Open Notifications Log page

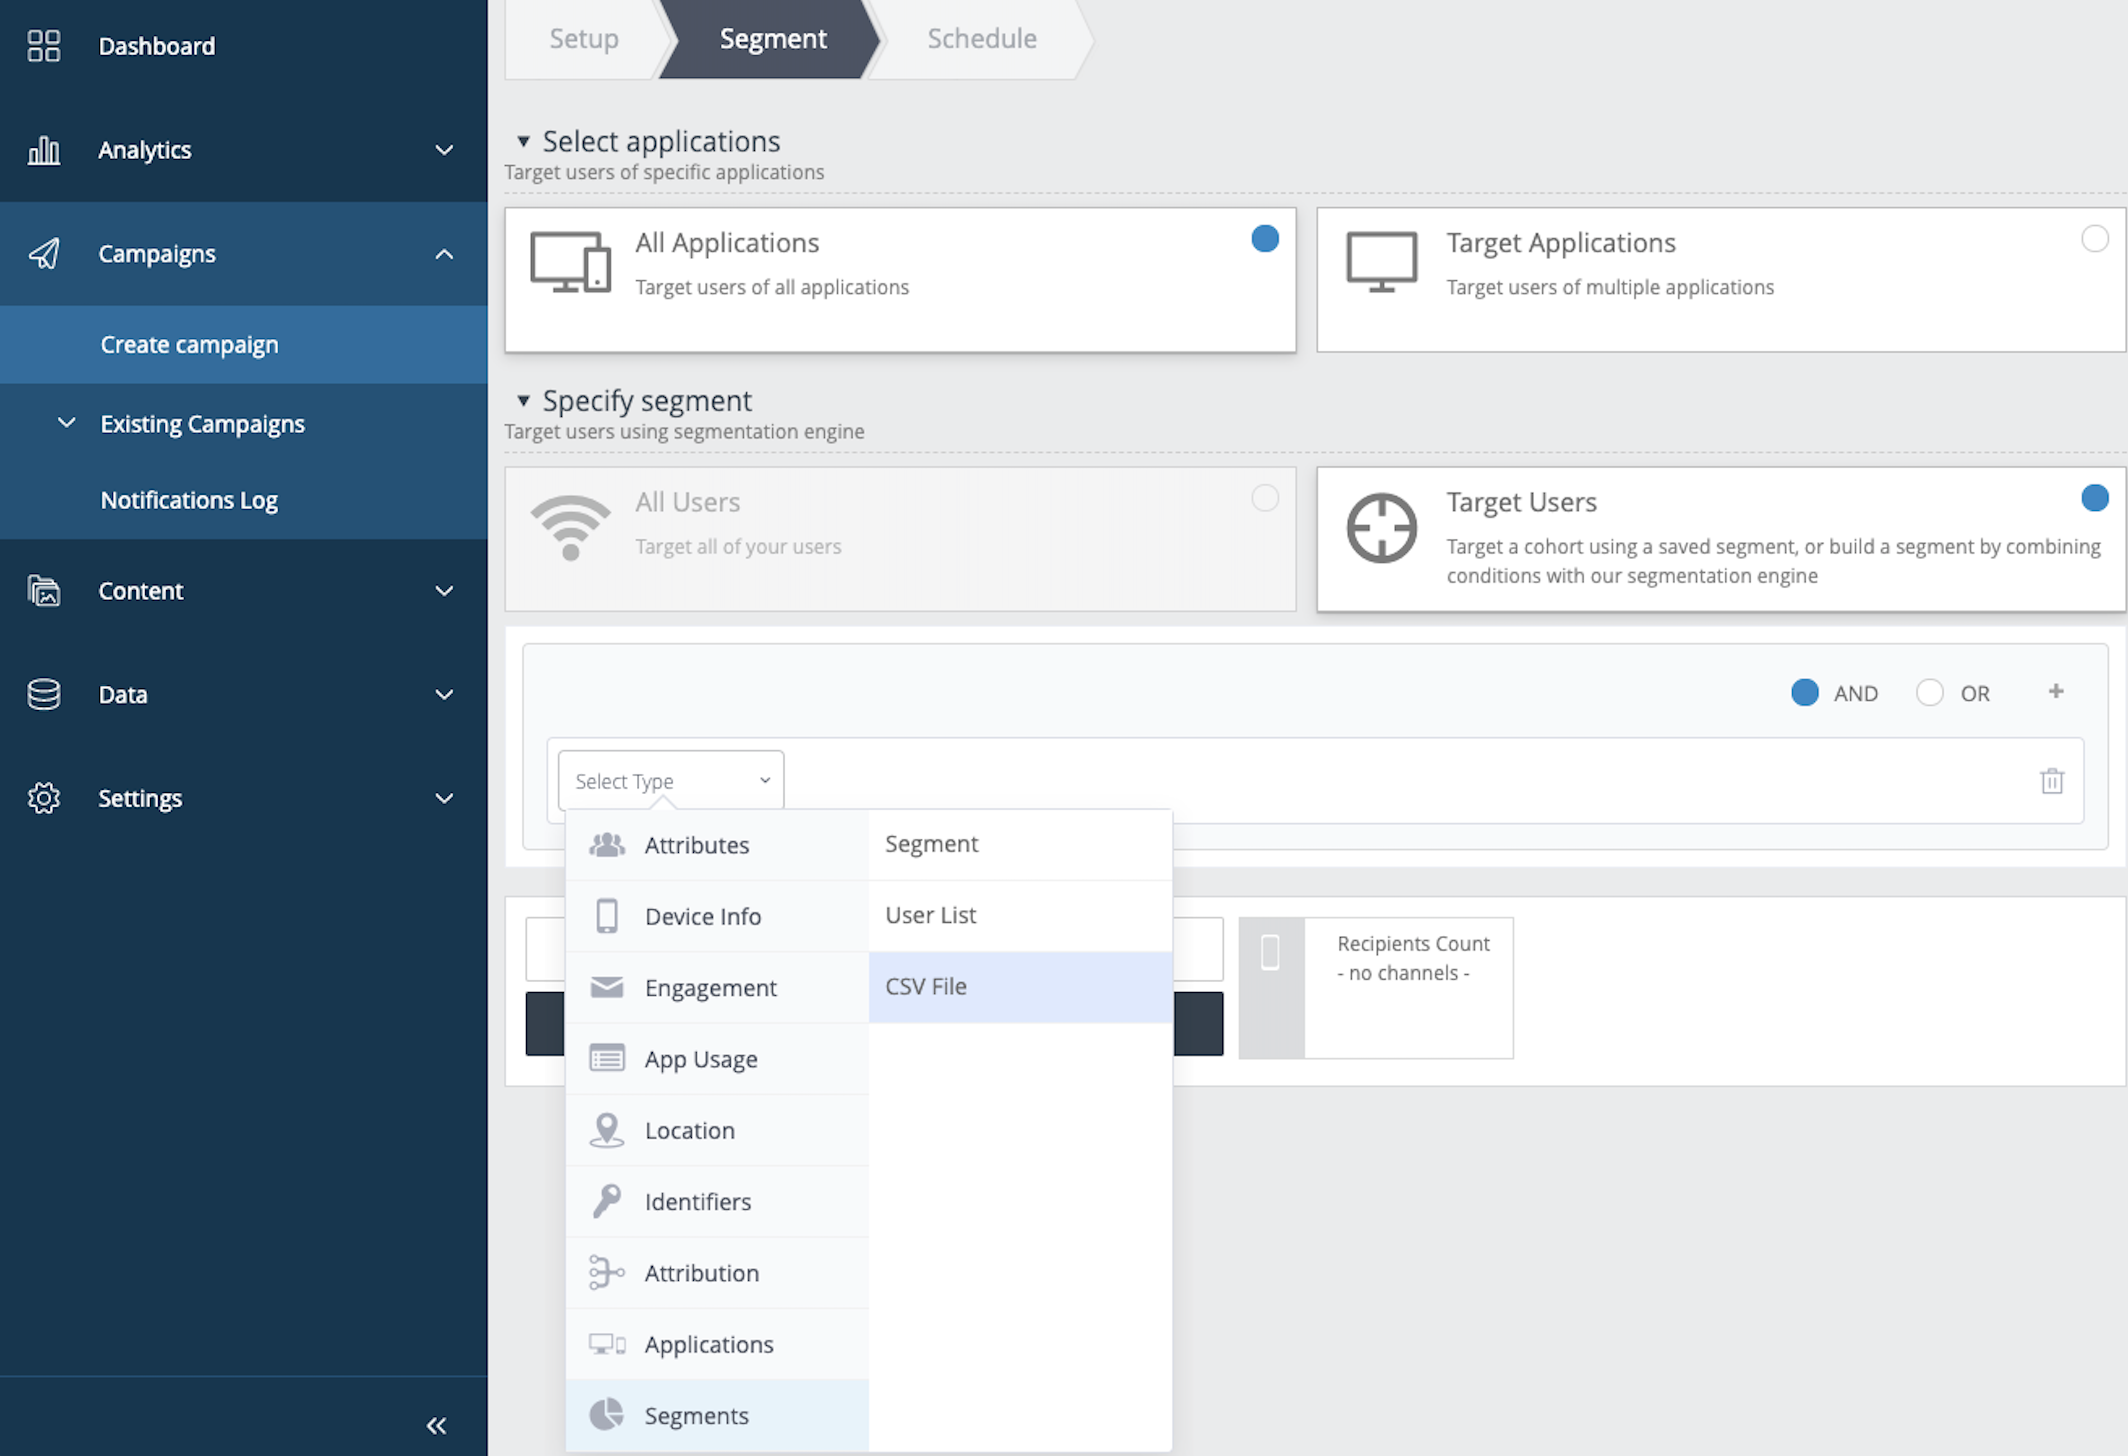189,500
